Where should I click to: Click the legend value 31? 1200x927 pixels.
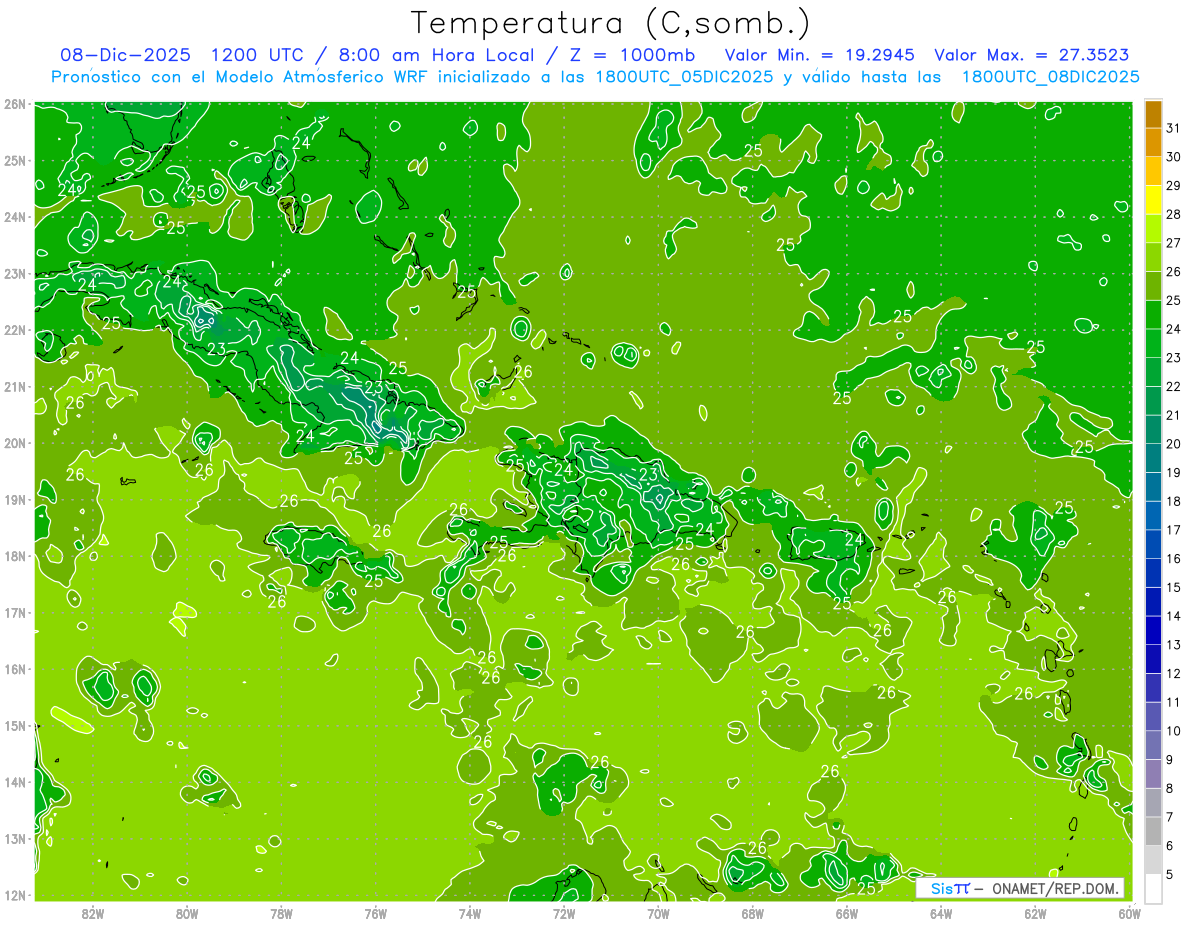(x=1173, y=128)
